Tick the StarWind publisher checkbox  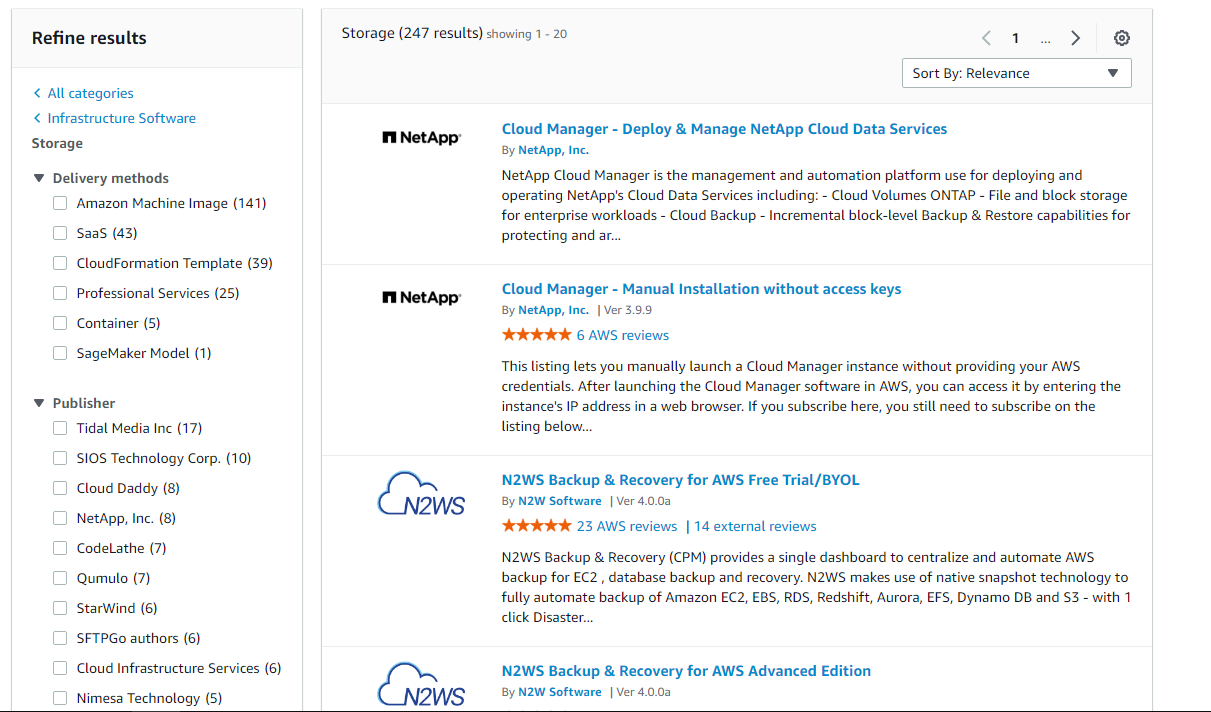coord(60,608)
